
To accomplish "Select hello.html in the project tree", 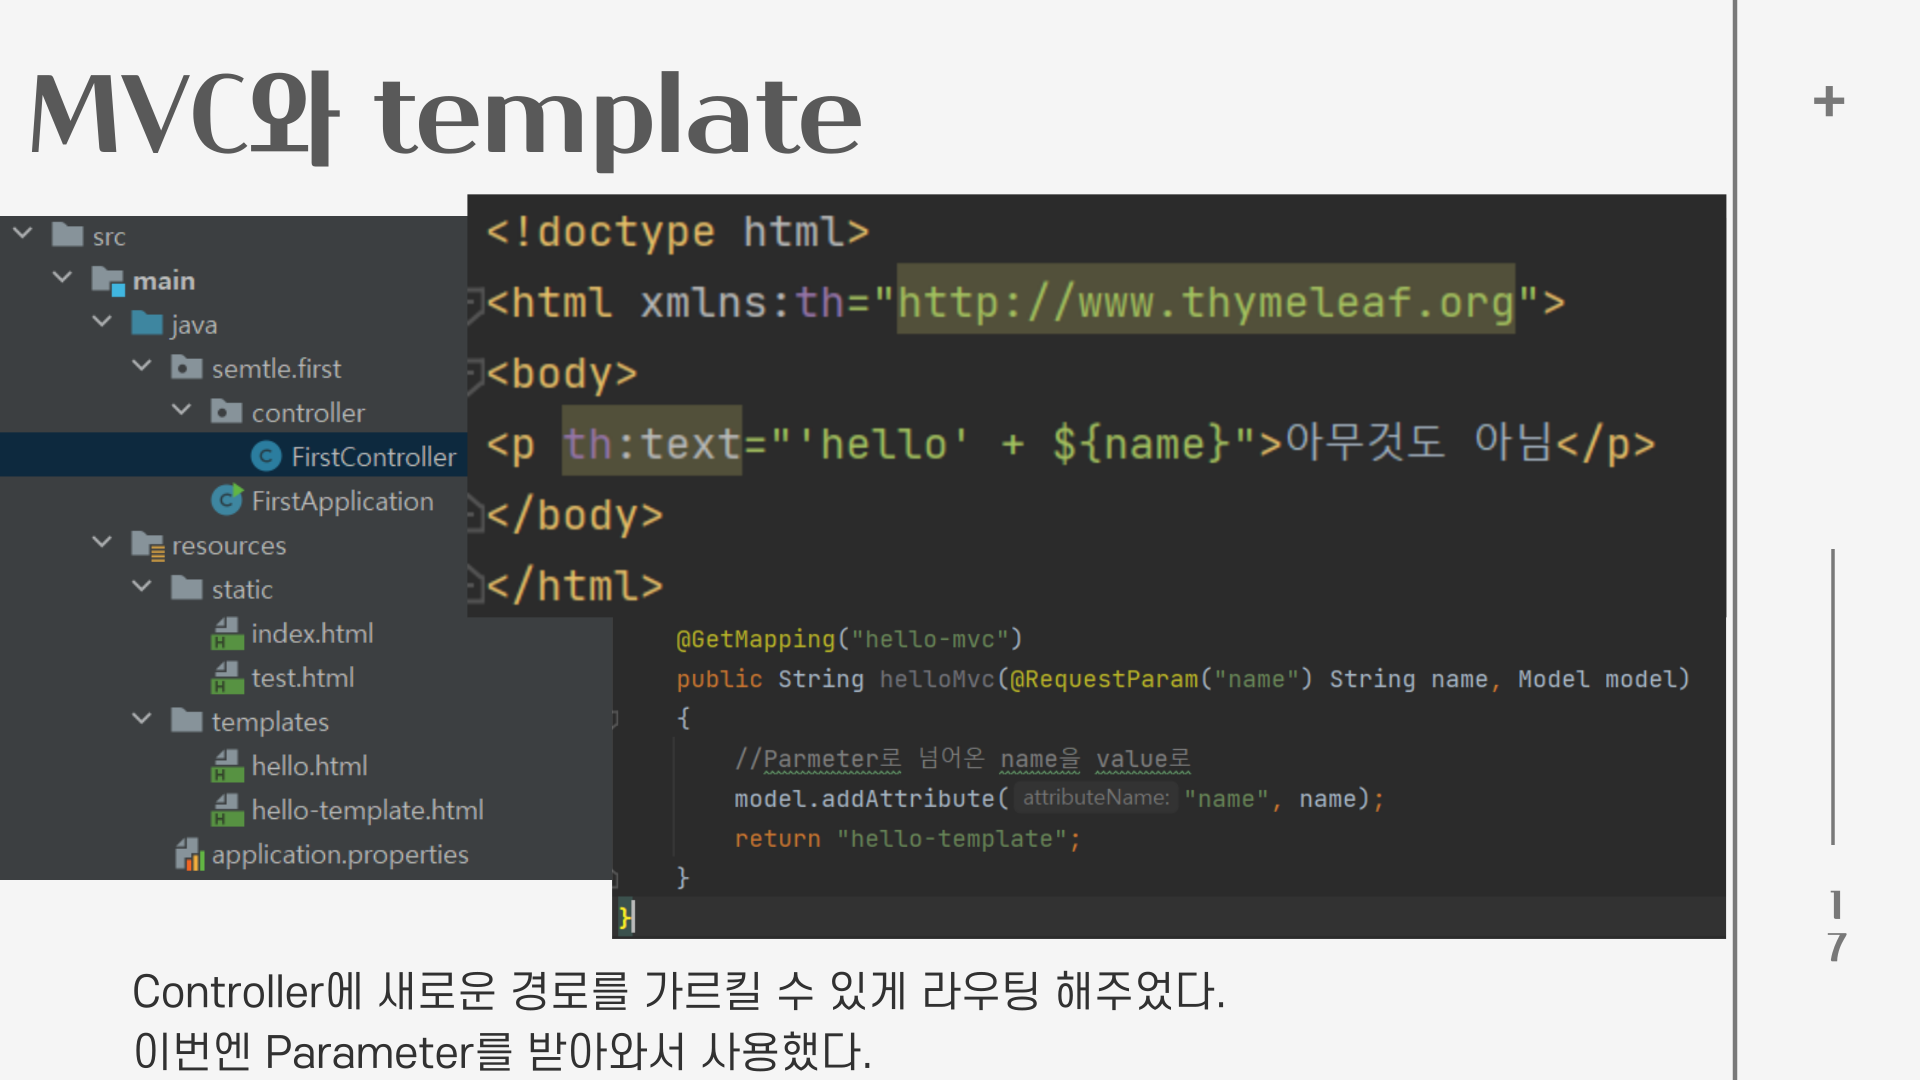I will pyautogui.click(x=308, y=766).
